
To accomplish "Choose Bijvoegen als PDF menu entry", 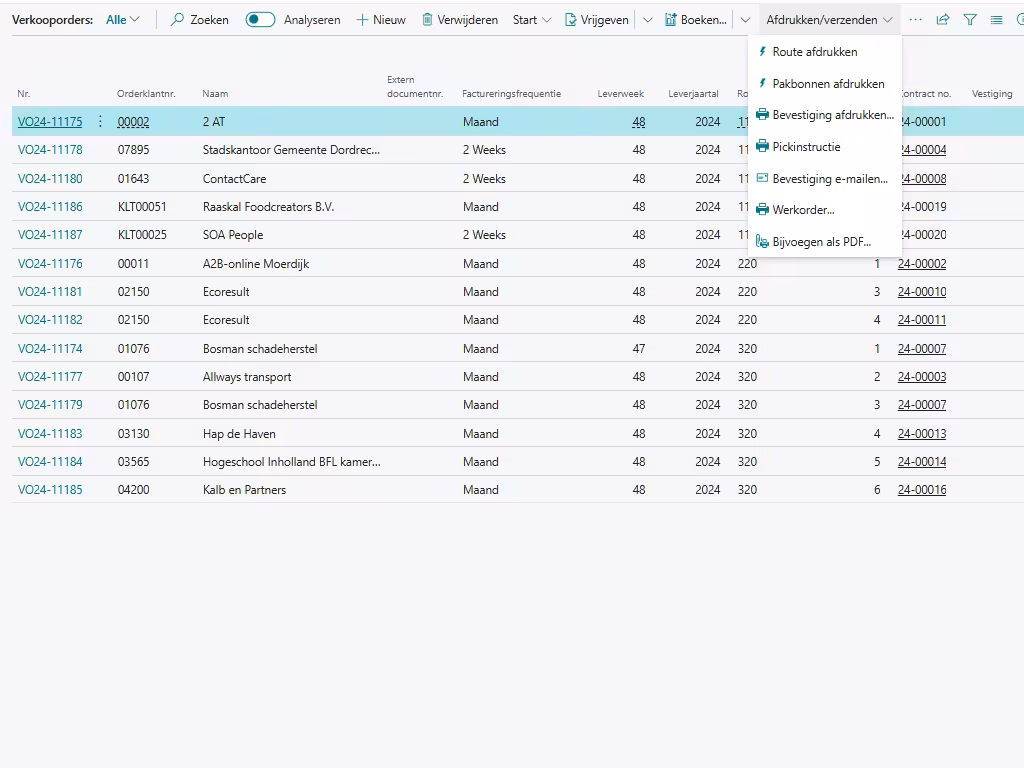I will 821,242.
